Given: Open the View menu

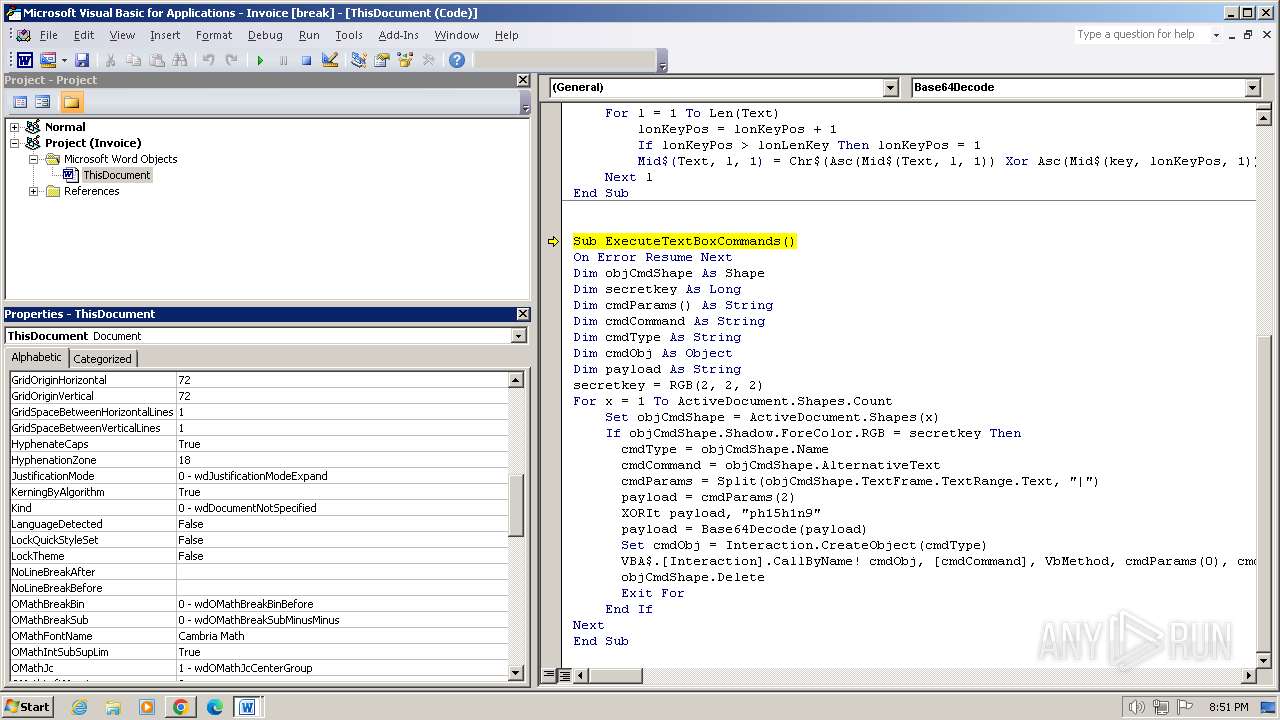Looking at the screenshot, I should (x=122, y=35).
